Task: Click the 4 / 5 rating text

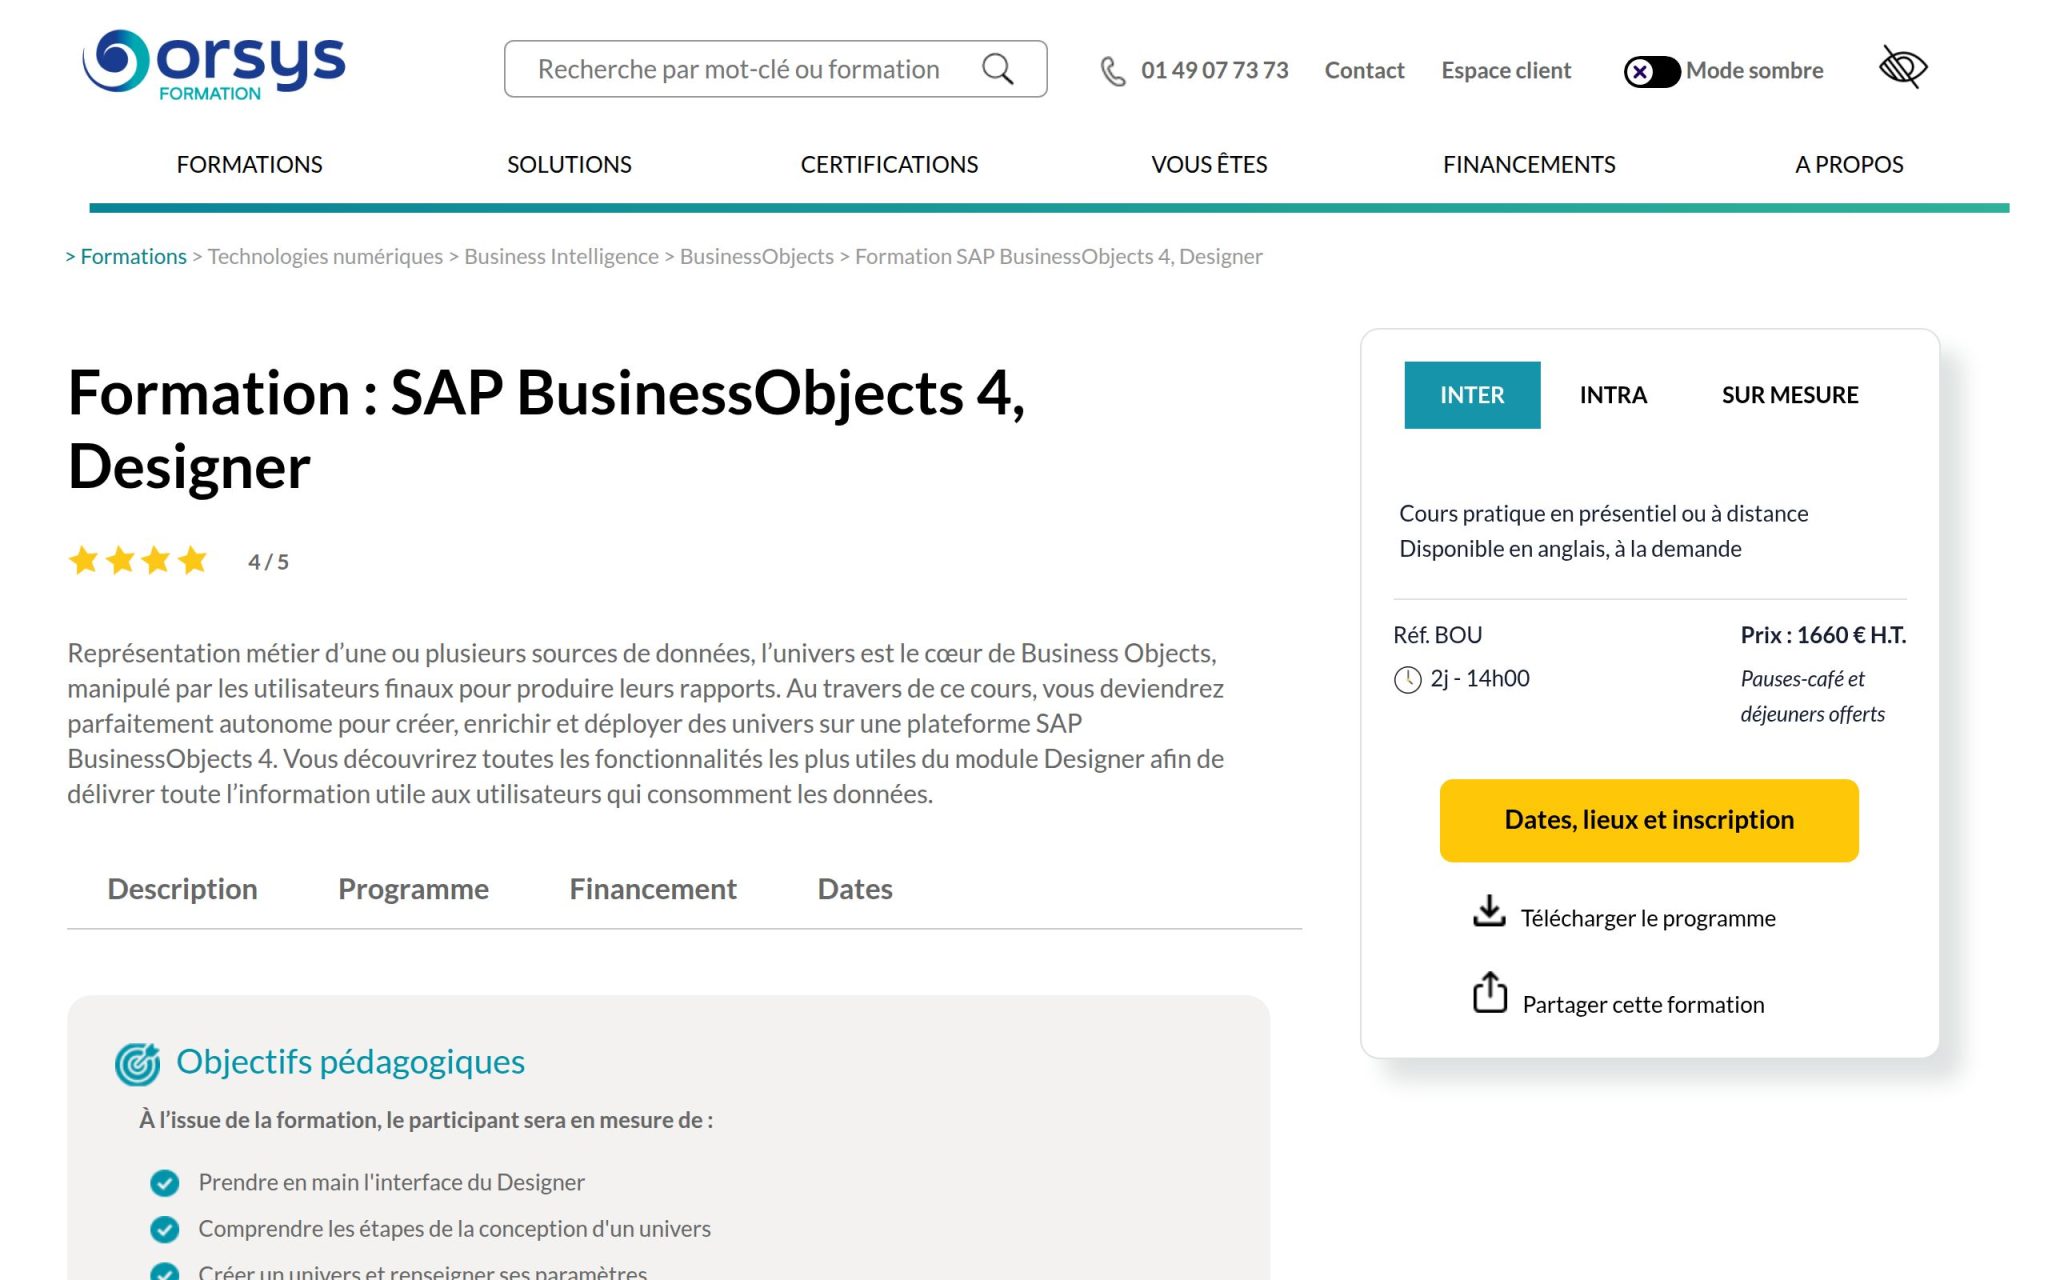Action: coord(268,562)
